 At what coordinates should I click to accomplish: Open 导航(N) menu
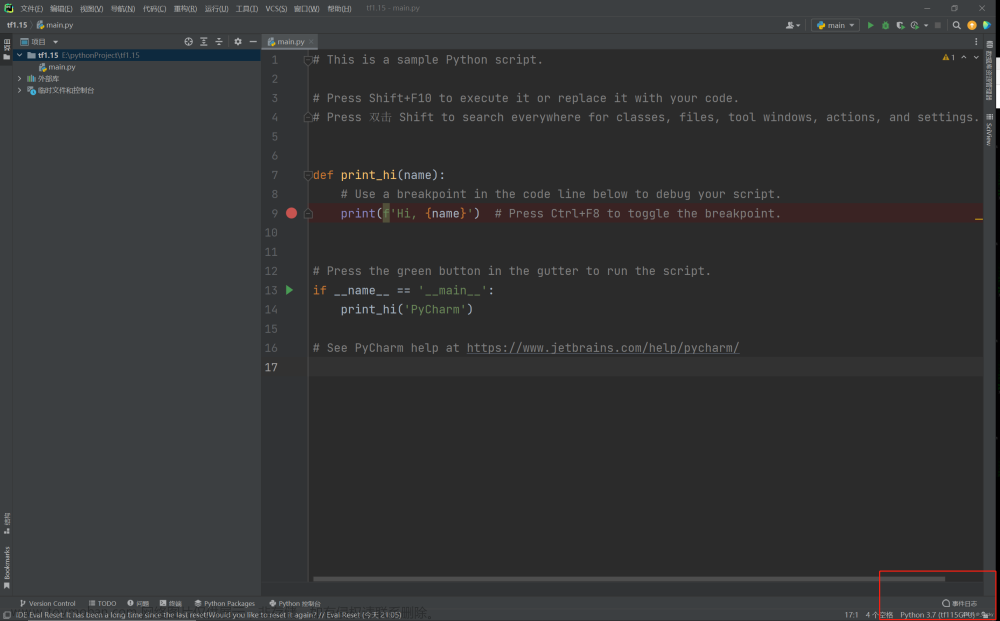[122, 8]
